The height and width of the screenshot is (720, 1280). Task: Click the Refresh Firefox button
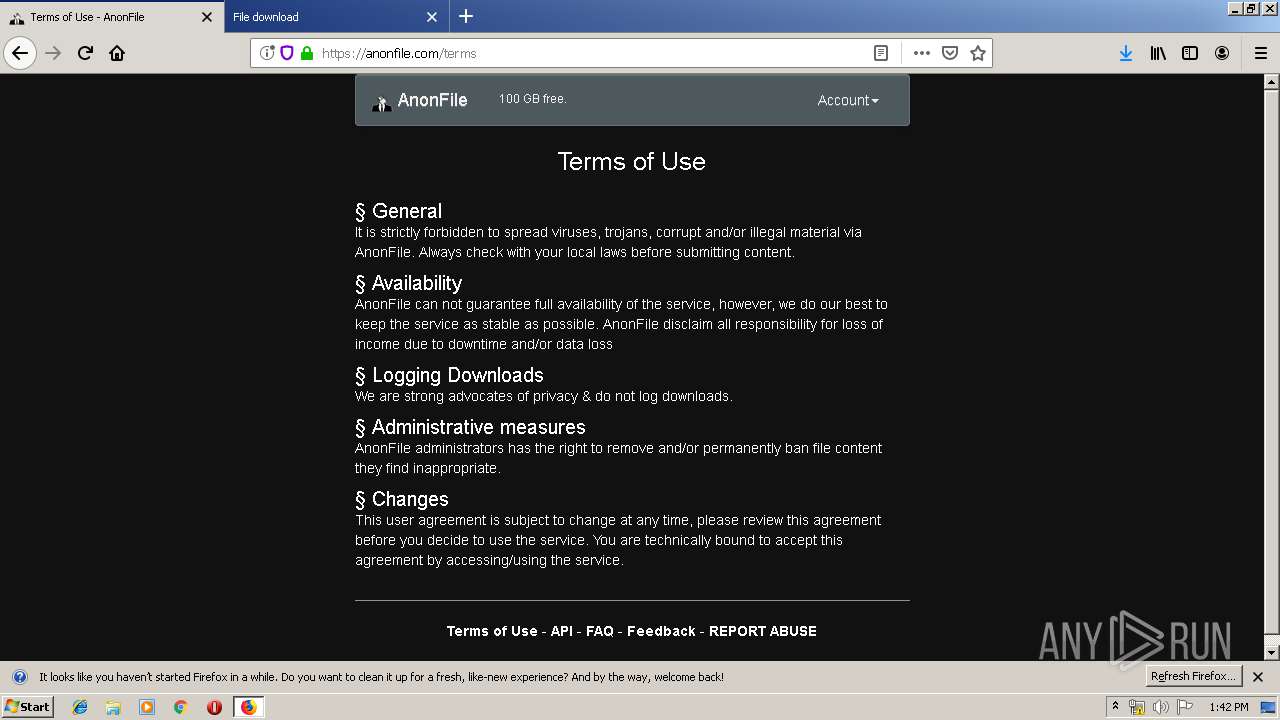[x=1193, y=676]
